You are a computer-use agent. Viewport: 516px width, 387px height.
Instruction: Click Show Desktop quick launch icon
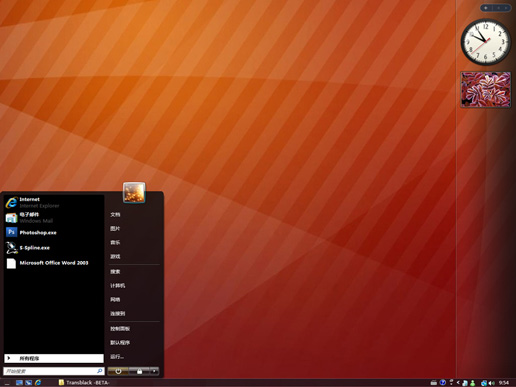tap(19, 383)
